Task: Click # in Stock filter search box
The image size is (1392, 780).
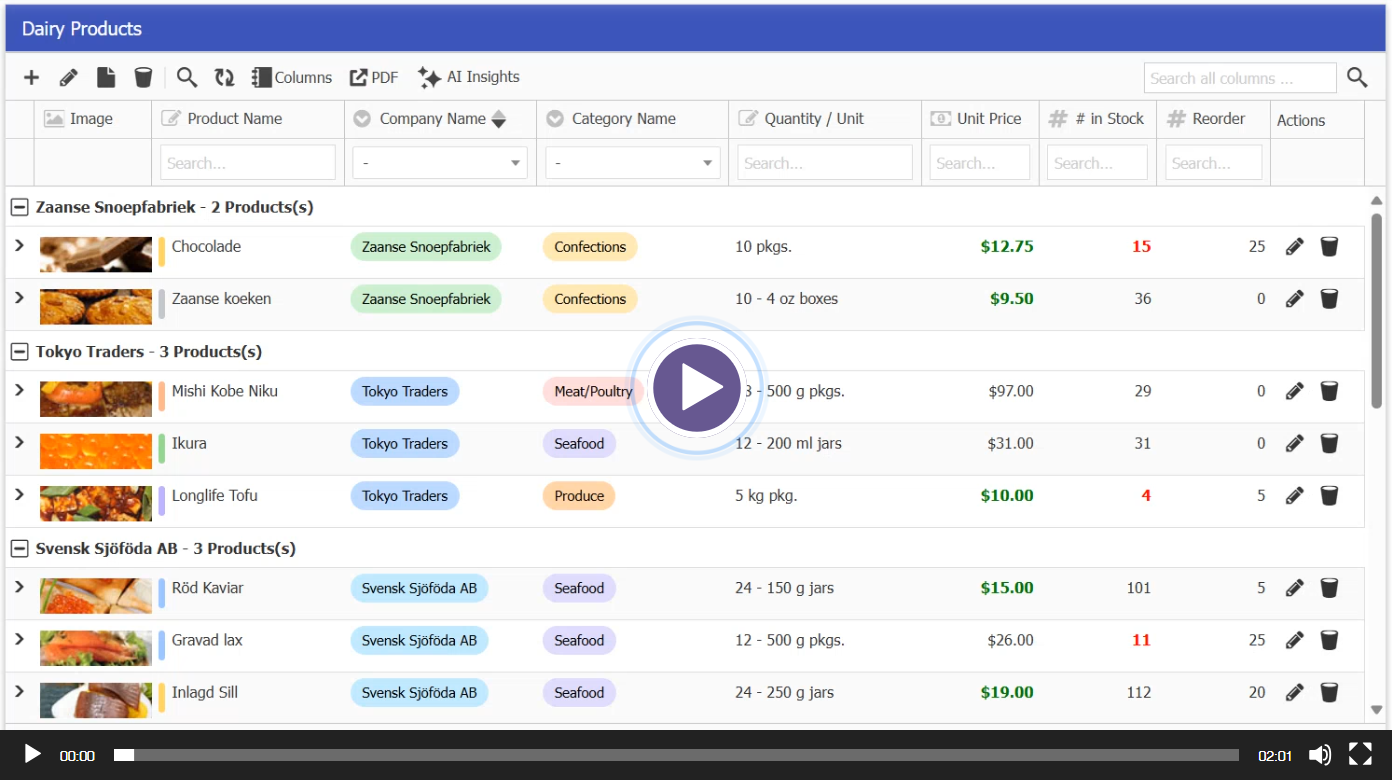Action: click(1098, 163)
